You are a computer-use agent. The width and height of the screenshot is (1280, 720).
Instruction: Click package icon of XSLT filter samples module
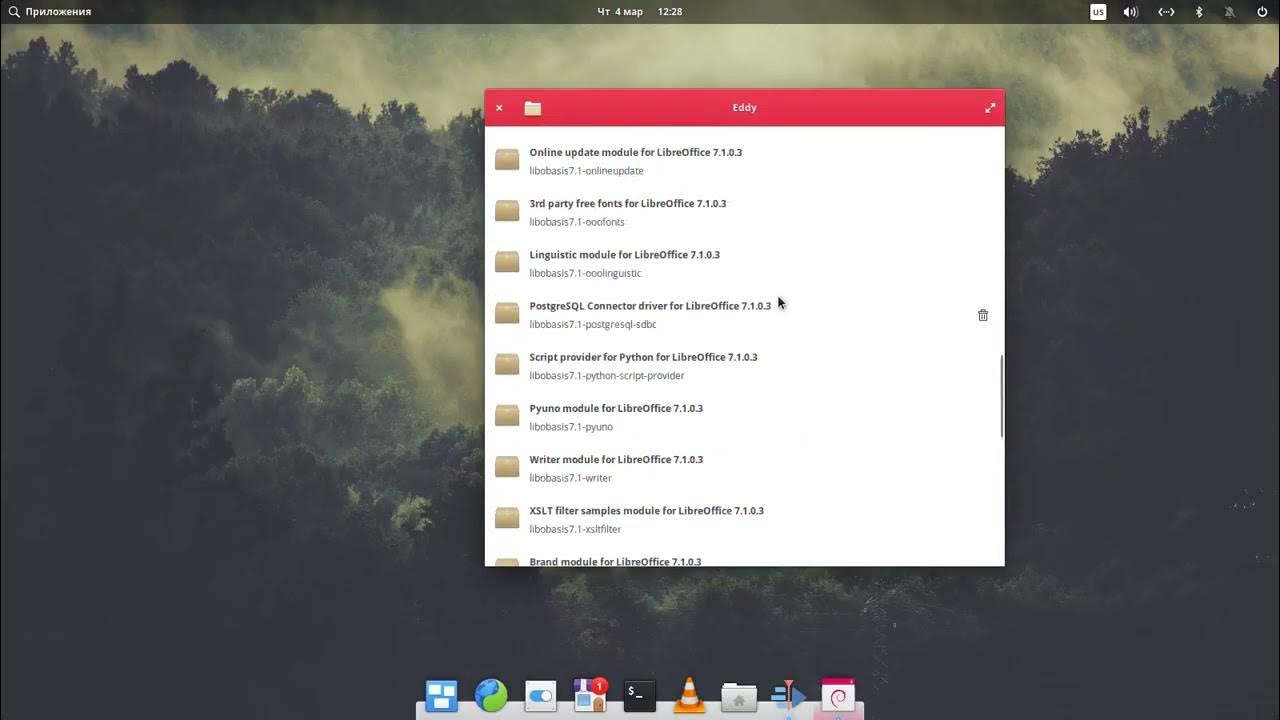[507, 518]
